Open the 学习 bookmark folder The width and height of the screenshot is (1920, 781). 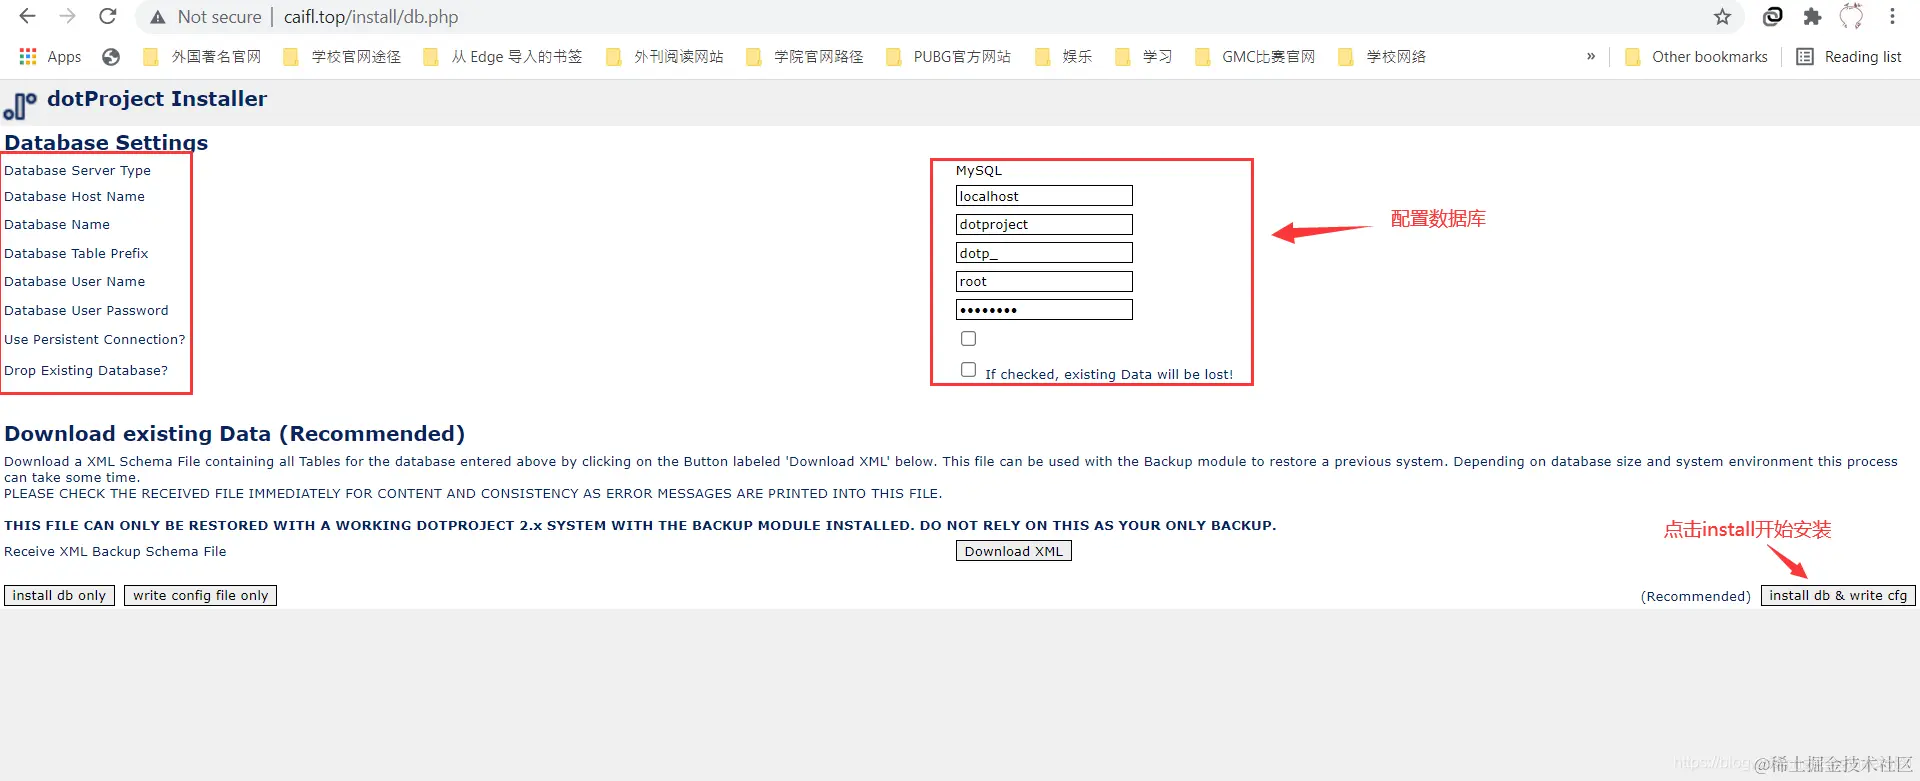click(1143, 57)
